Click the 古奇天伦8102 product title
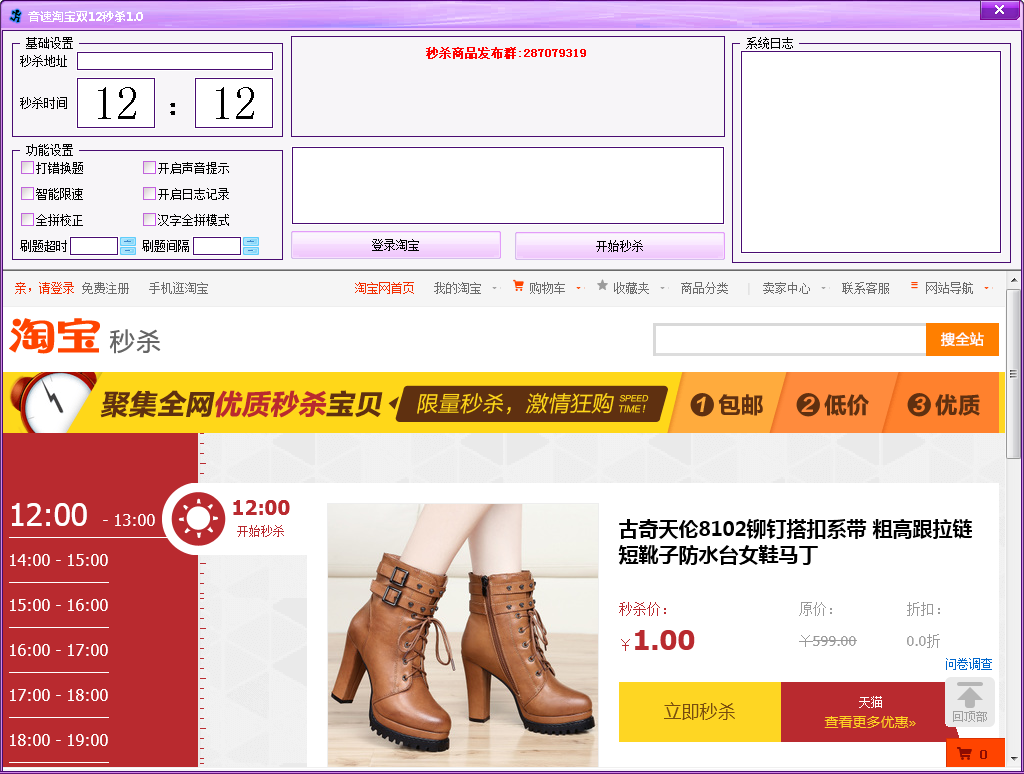Viewport: 1024px width, 774px height. pyautogui.click(x=795, y=542)
